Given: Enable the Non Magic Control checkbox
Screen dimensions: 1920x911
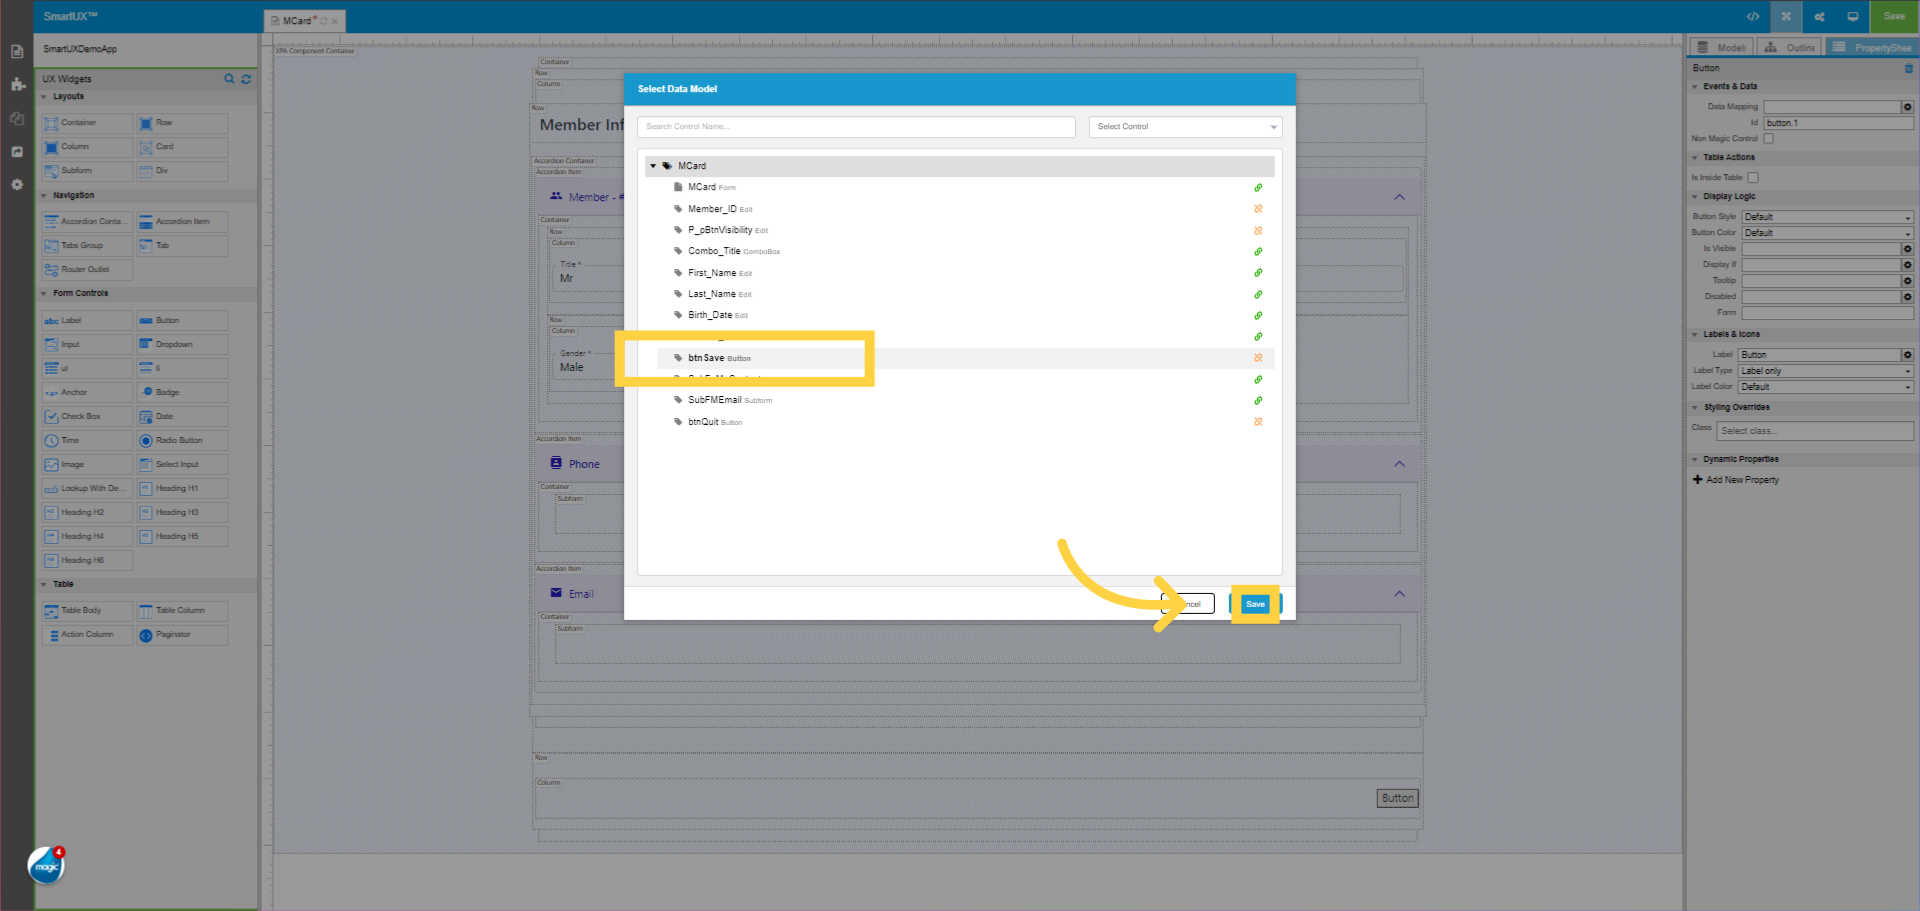Looking at the screenshot, I should (1768, 139).
